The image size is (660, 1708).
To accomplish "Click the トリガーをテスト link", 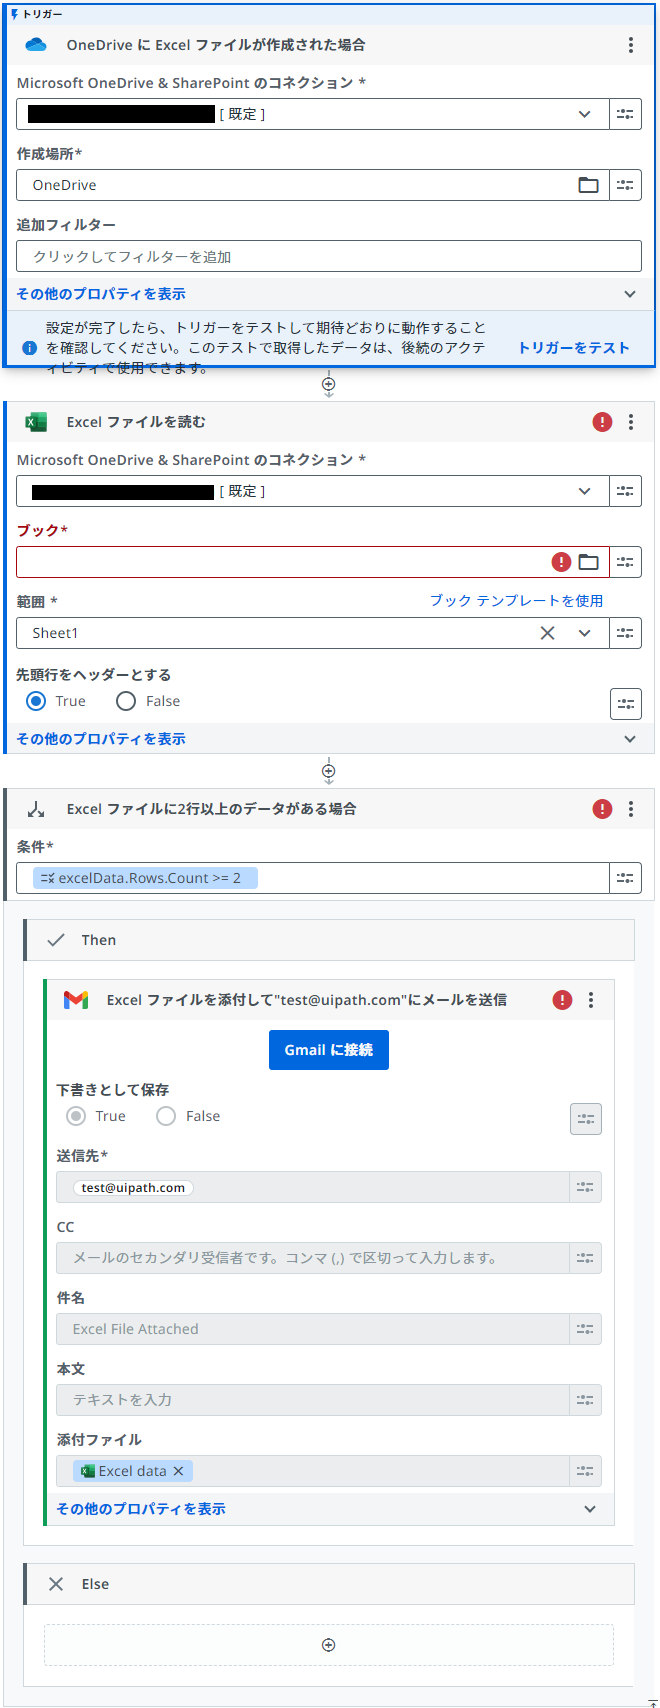I will (574, 348).
